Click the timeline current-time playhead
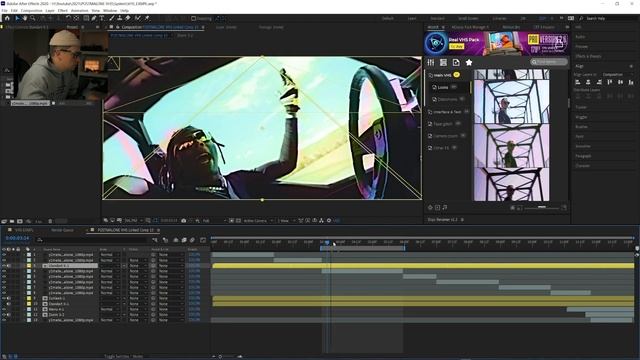 [327, 243]
